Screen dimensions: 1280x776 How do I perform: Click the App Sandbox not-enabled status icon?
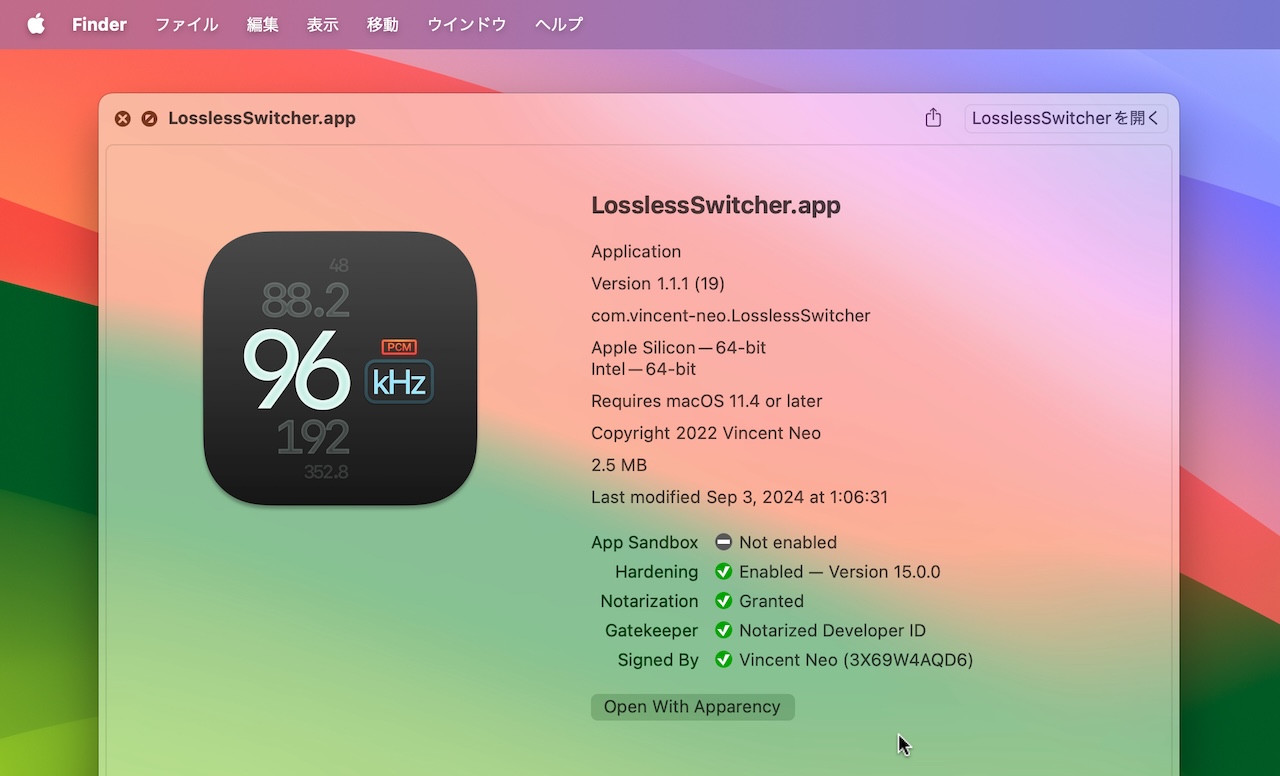(x=723, y=542)
